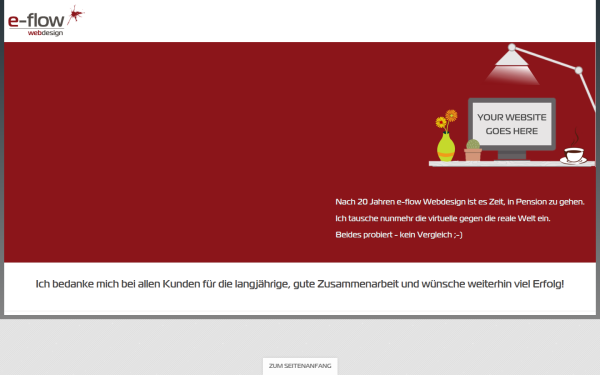The width and height of the screenshot is (600, 375).
Task: Click the thank-you sentence 'Ich bedanke mich bei allen Kunden…'
Action: click(300, 284)
